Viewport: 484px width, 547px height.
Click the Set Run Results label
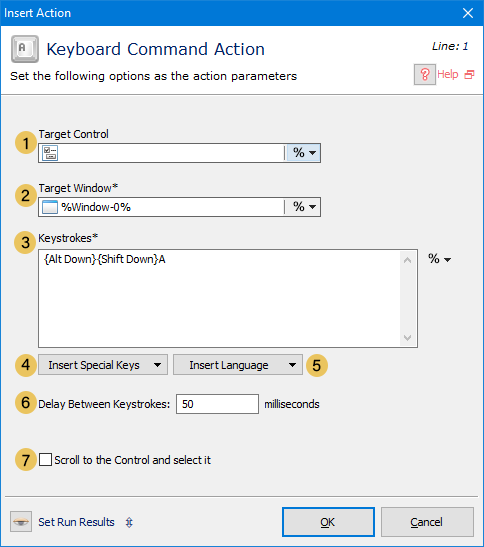click(x=76, y=522)
